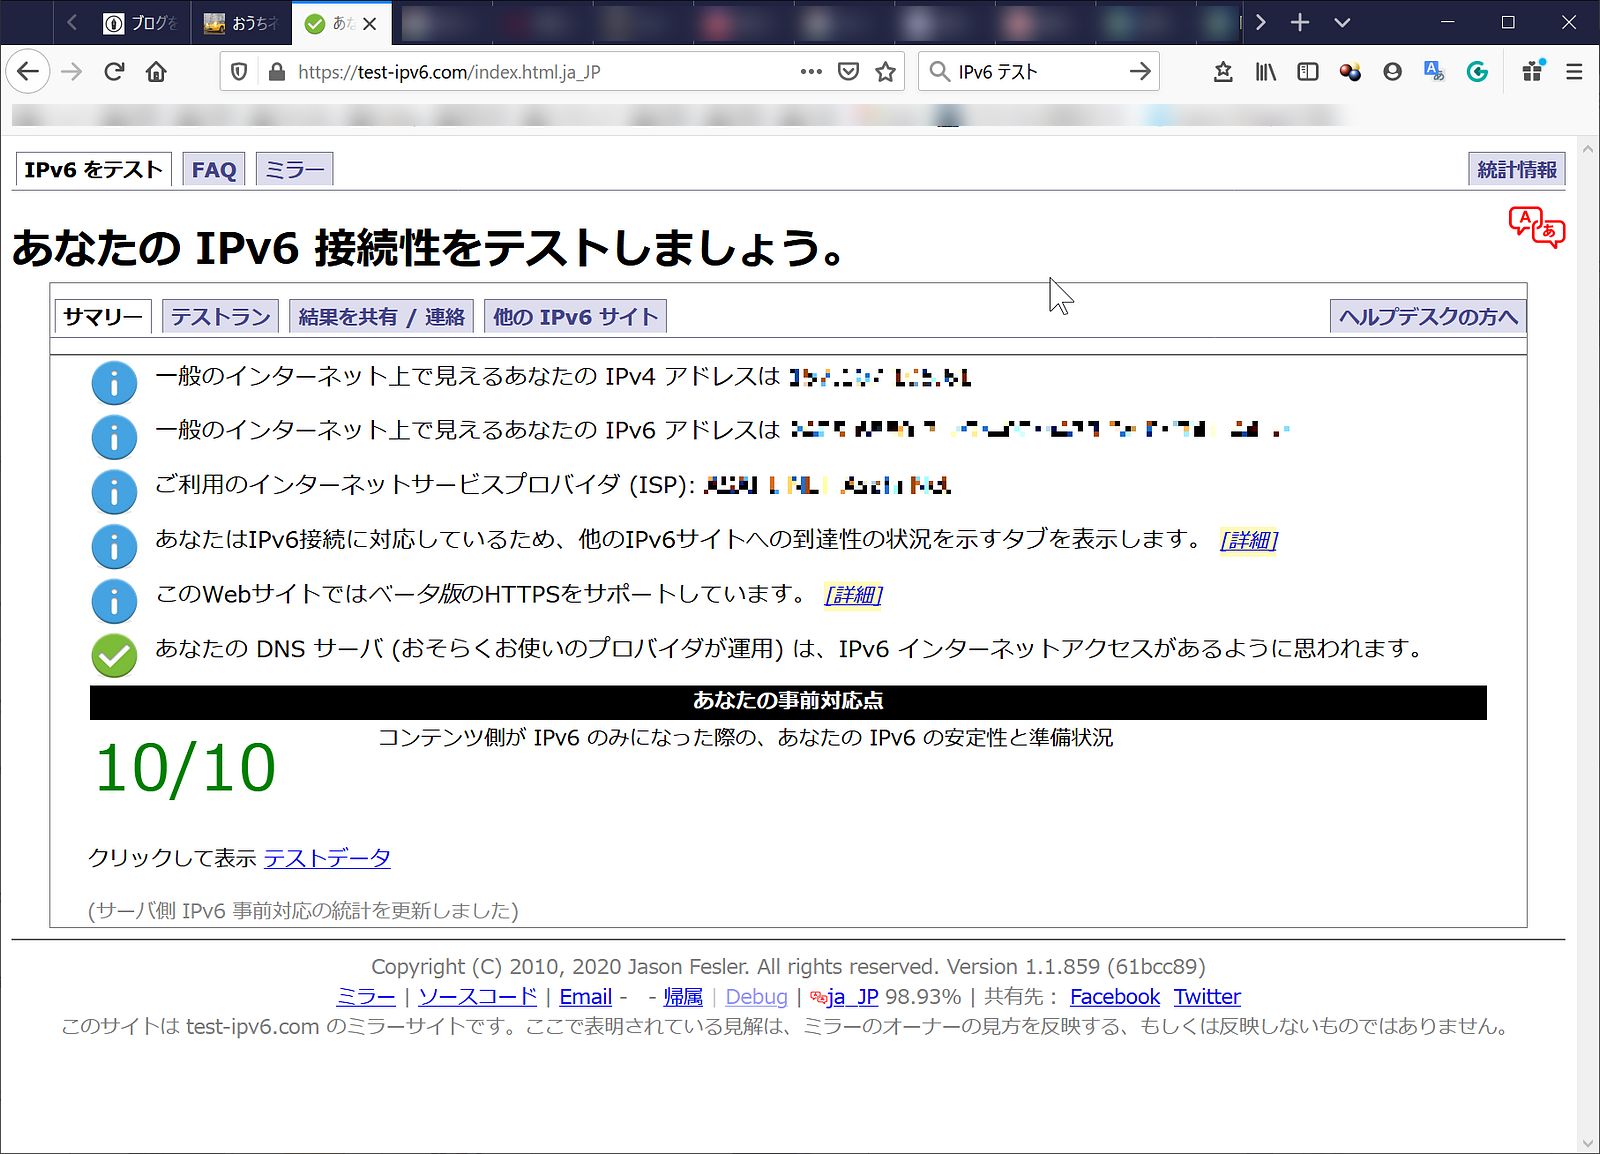This screenshot has width=1600, height=1154.
Task: Click the search magnifier icon
Action: 939,72
